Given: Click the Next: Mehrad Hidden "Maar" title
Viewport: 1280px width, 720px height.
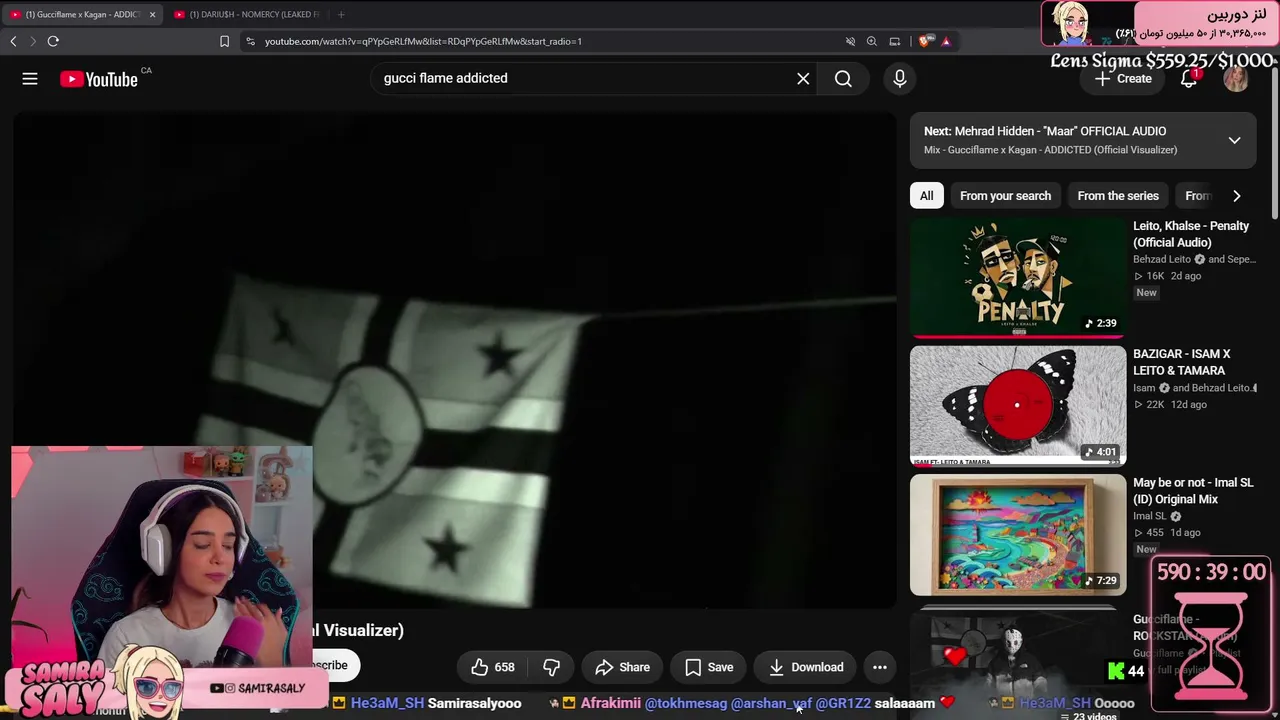Looking at the screenshot, I should tap(1045, 131).
